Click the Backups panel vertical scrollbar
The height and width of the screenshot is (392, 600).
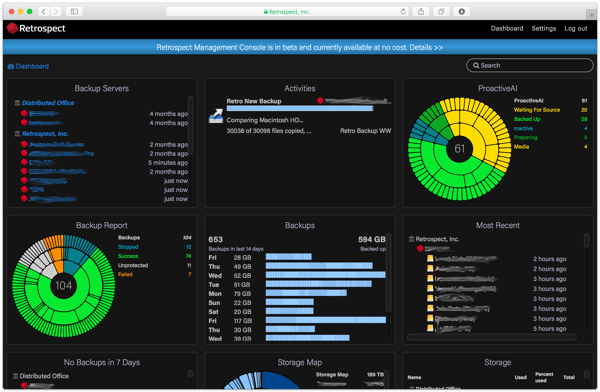click(388, 273)
